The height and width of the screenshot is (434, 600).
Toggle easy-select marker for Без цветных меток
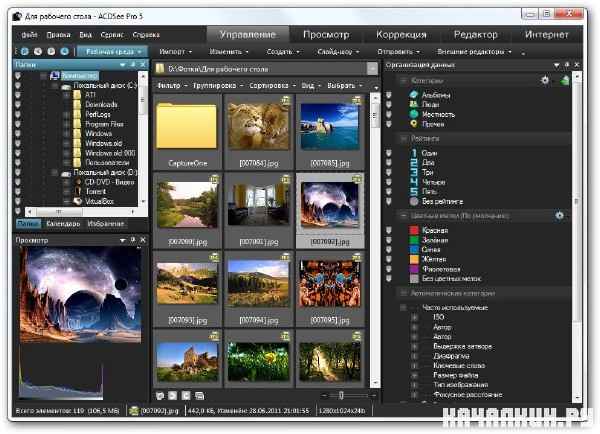(x=389, y=279)
